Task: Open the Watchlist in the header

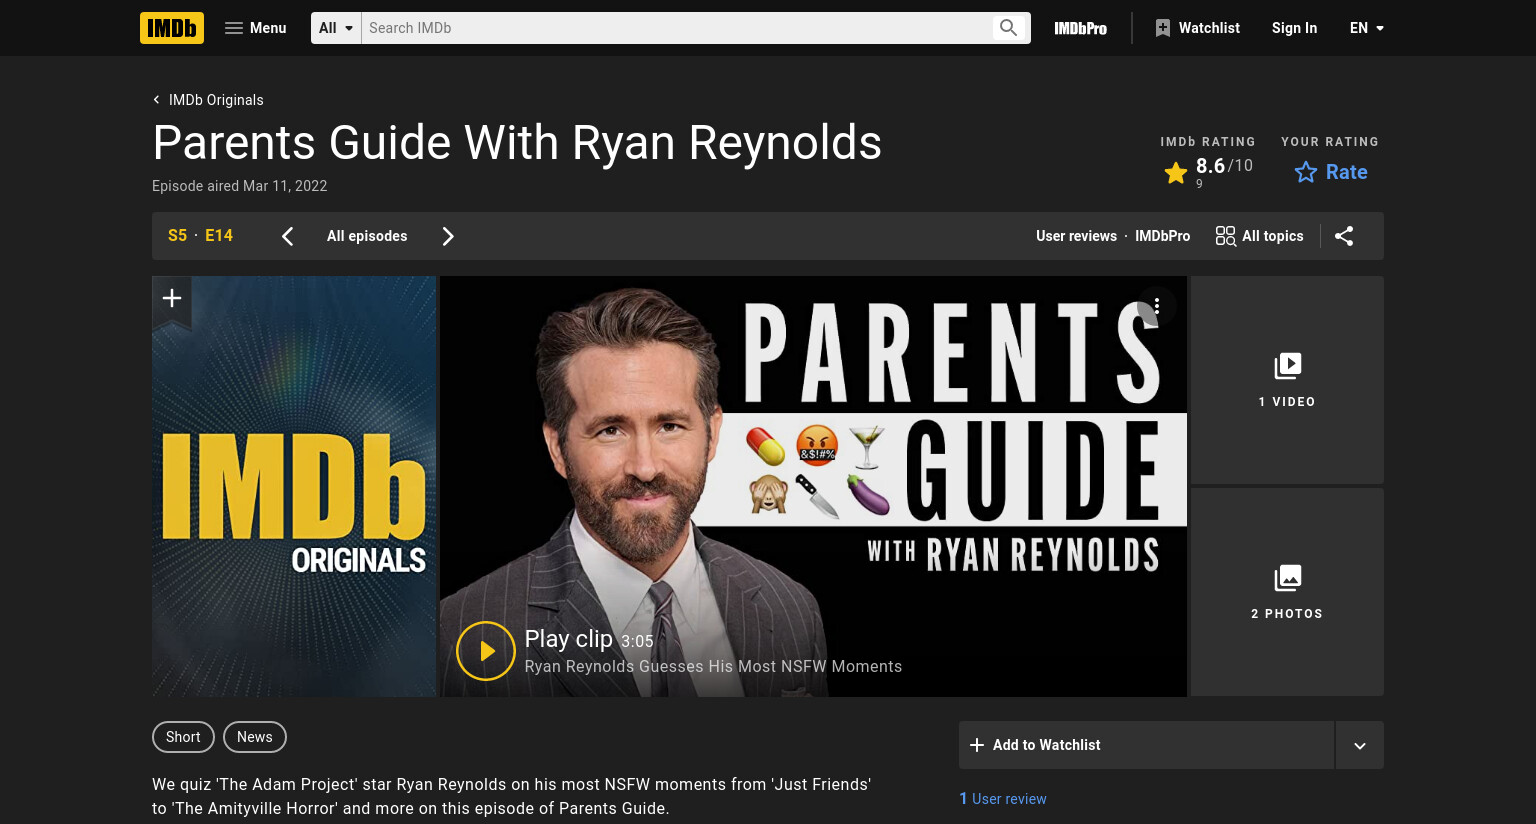Action: [1198, 28]
